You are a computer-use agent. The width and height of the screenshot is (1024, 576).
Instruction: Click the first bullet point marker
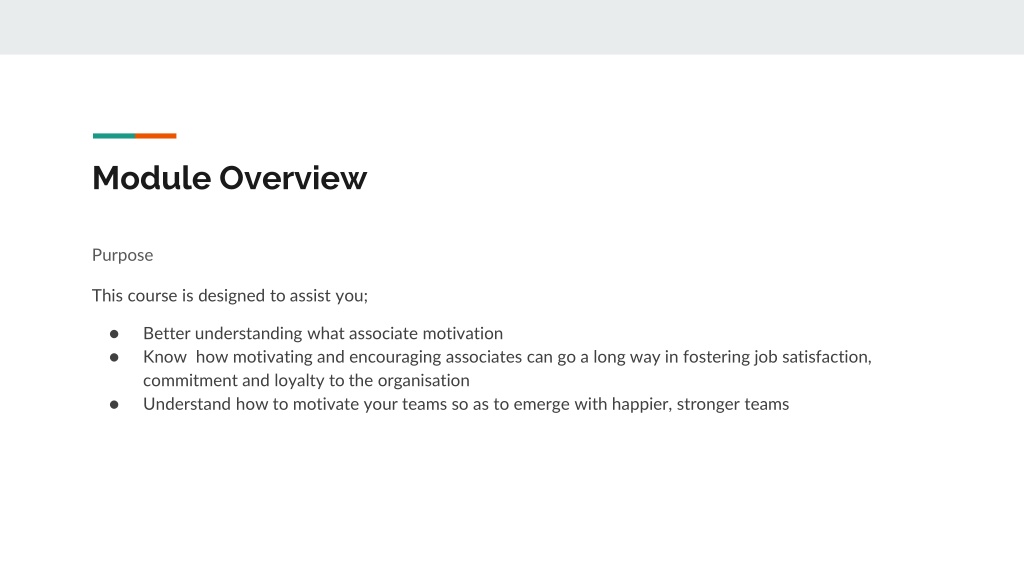pos(114,334)
